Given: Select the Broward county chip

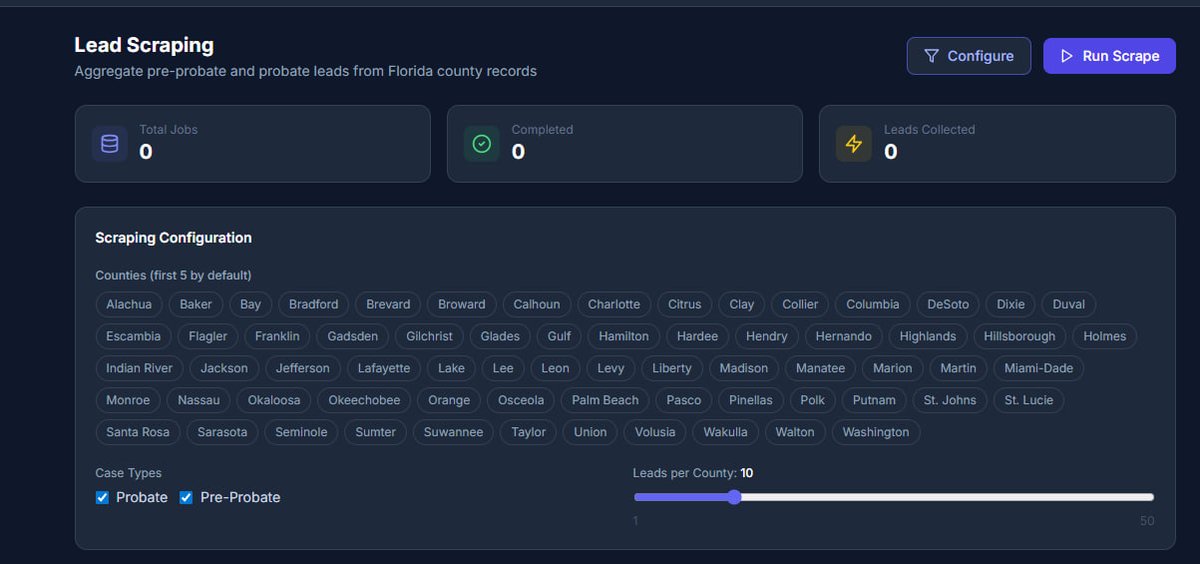Looking at the screenshot, I should 462,304.
